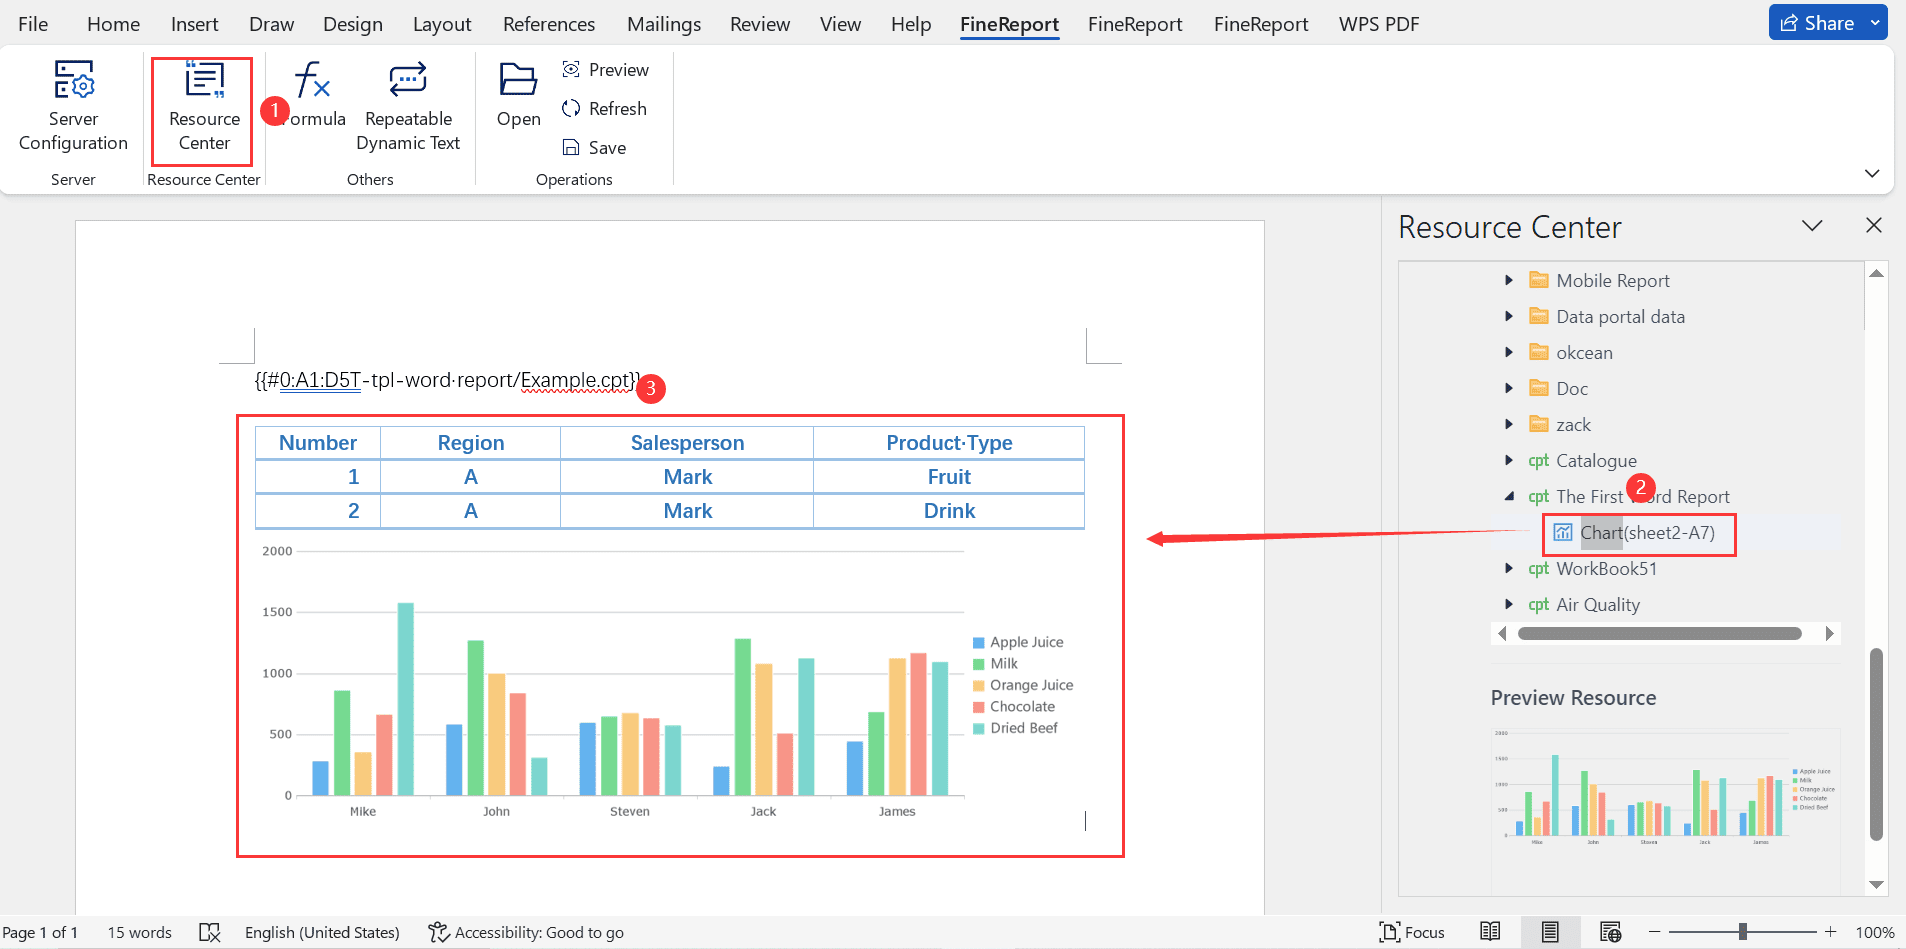Screen dimensions: 1906x949
Task: Expand the okcean folder
Action: (1509, 353)
